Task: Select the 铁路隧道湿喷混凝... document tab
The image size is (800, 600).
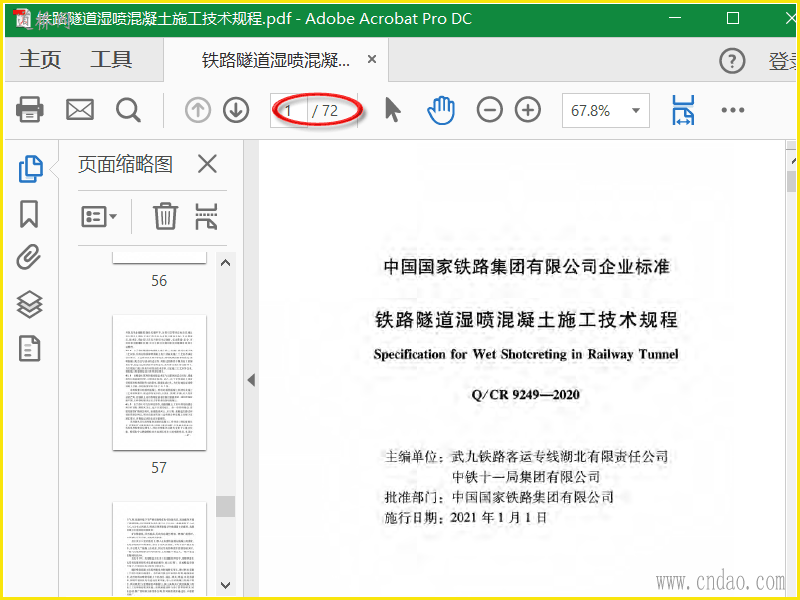Action: [276, 60]
